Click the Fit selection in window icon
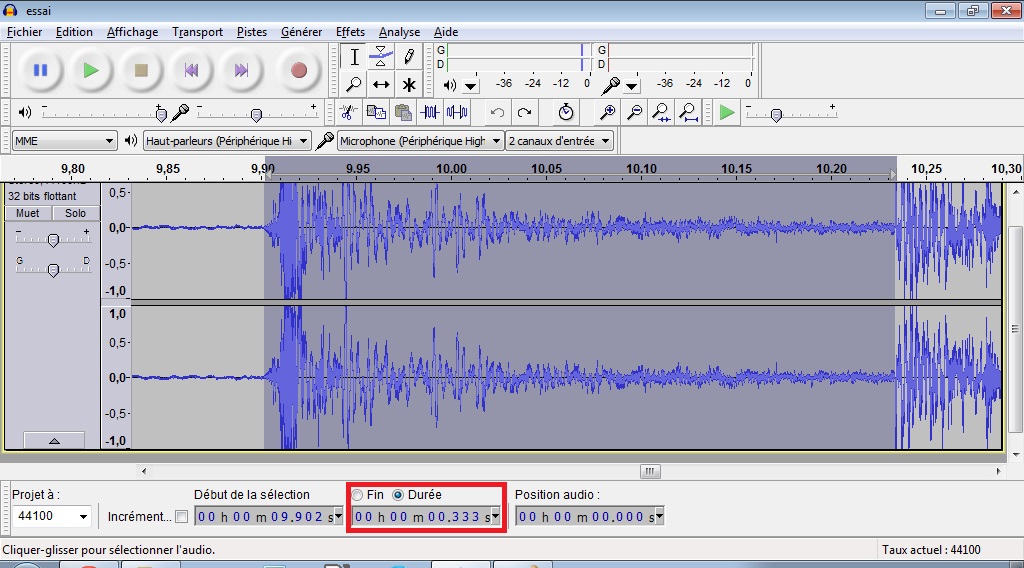1024x568 pixels. click(662, 112)
